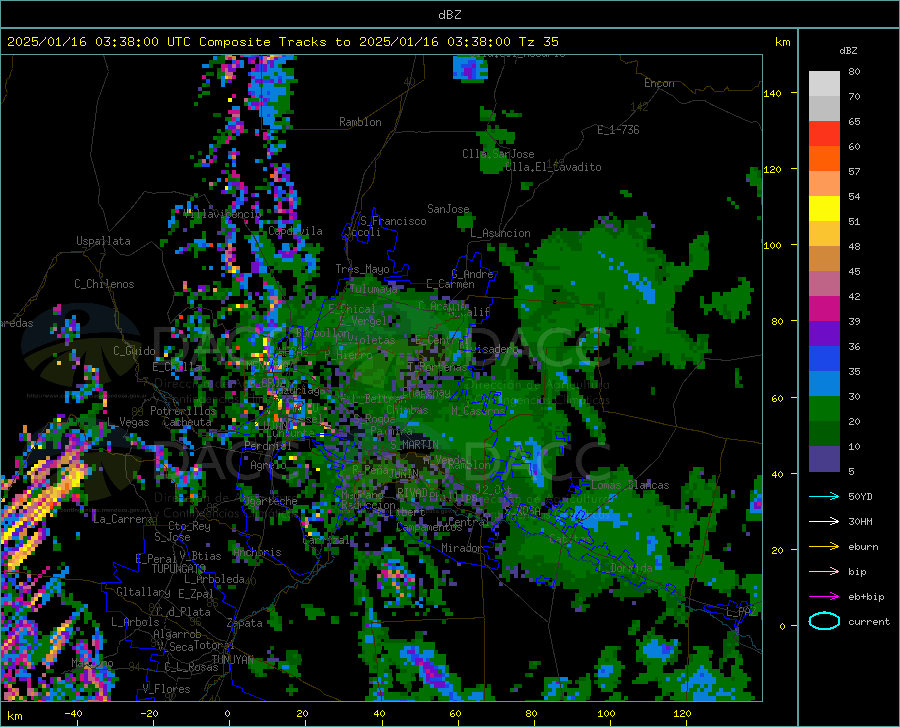Click the 'dBZ' title in top header bar
The height and width of the screenshot is (727, 900).
[x=449, y=15]
